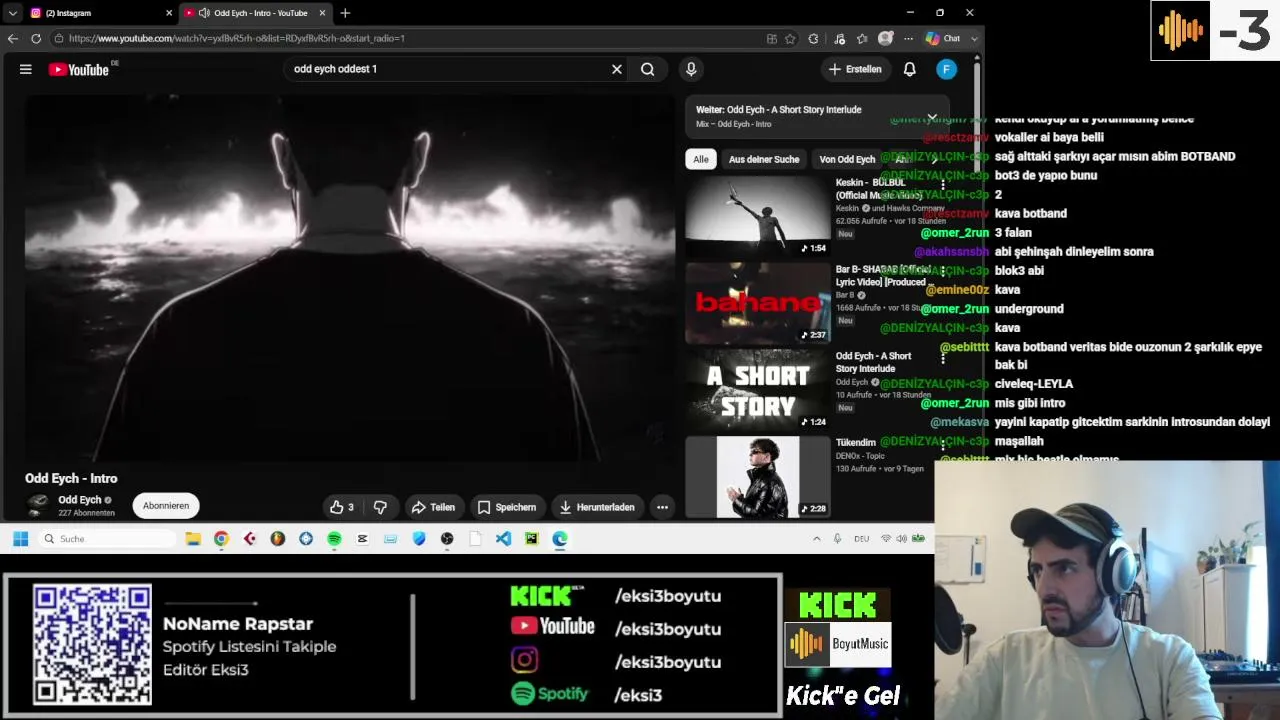Open the 'Odd Eych - A Short Story Interlude' title

[873, 362]
